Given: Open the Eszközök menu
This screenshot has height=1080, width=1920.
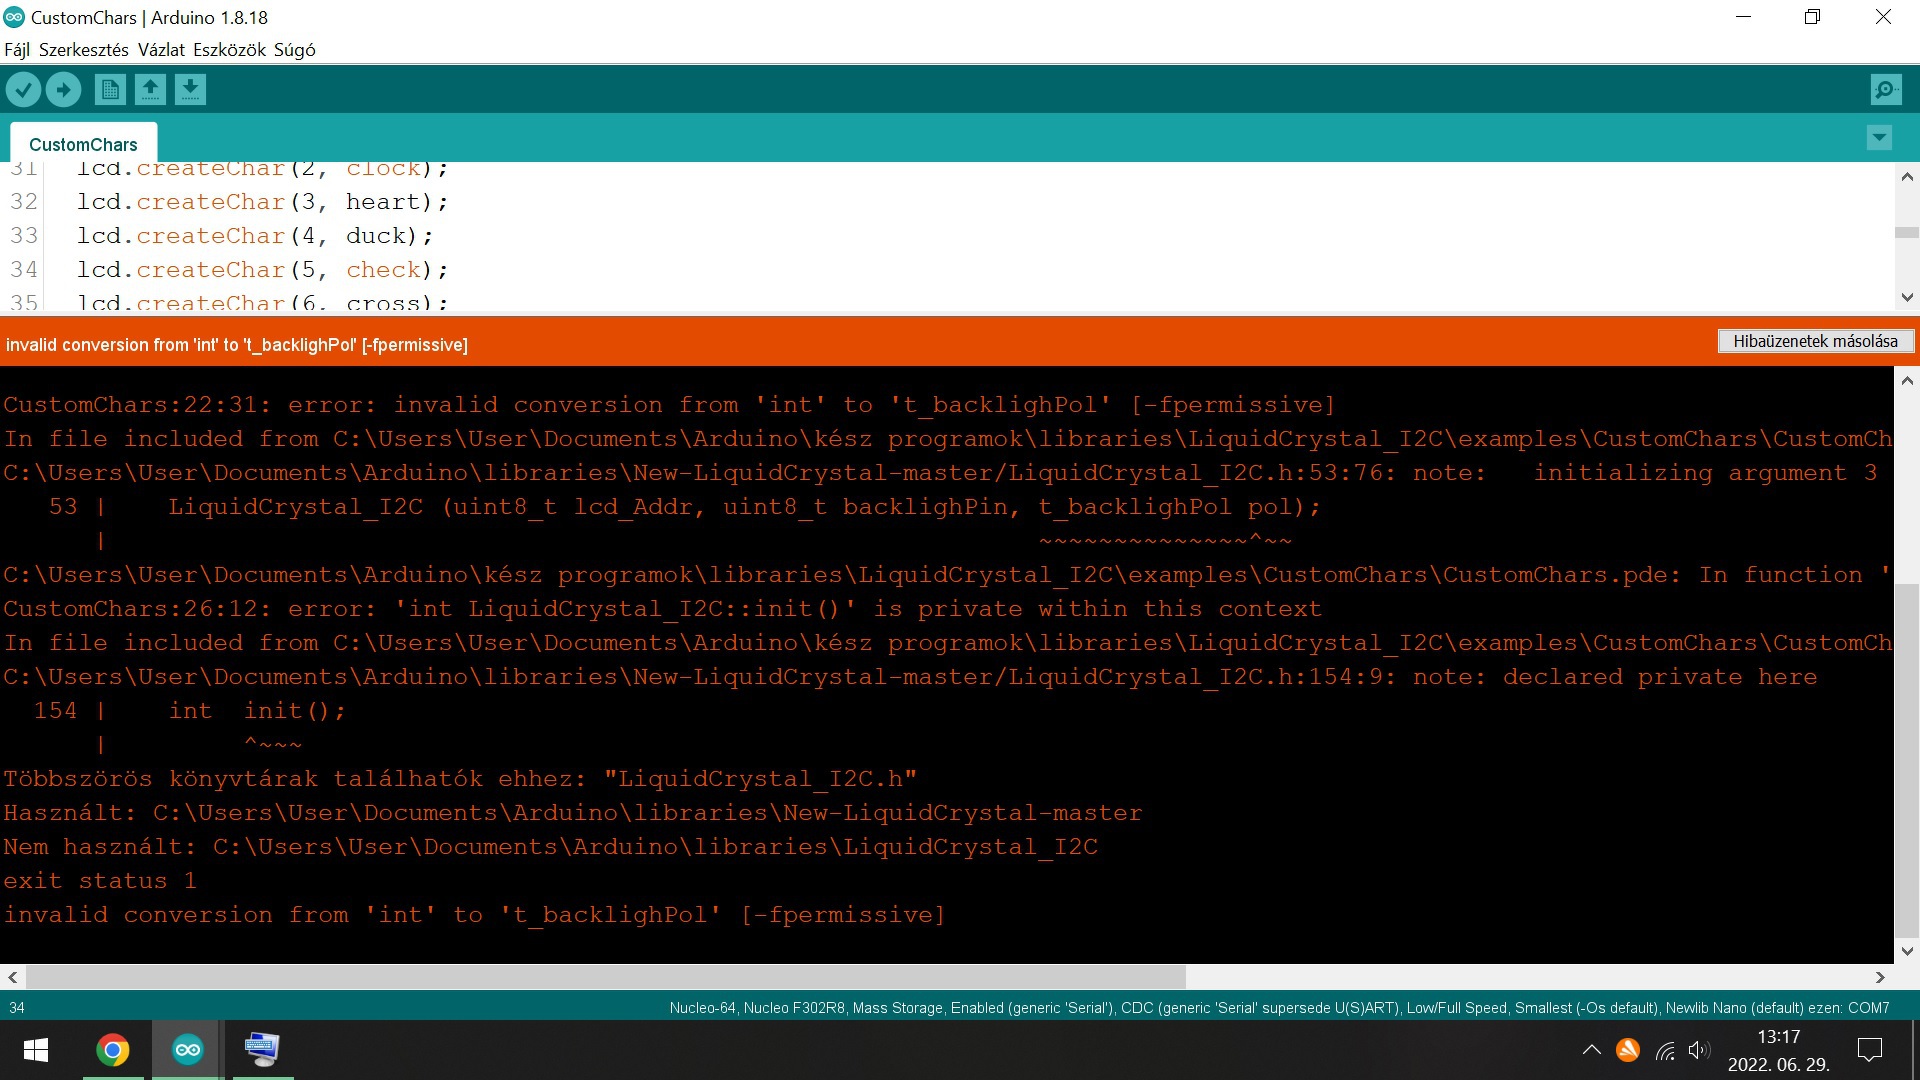Looking at the screenshot, I should click(x=229, y=50).
